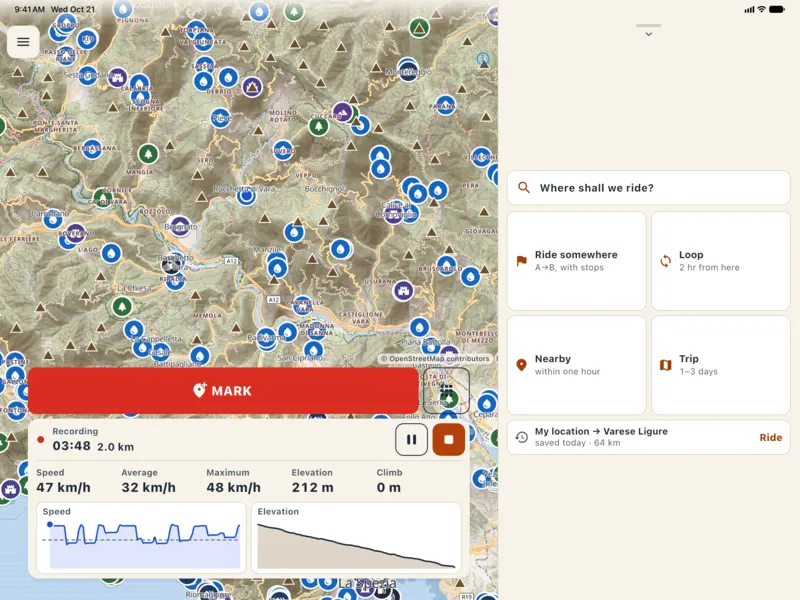800x600 pixels.
Task: Pause the ride recording
Action: point(411,439)
